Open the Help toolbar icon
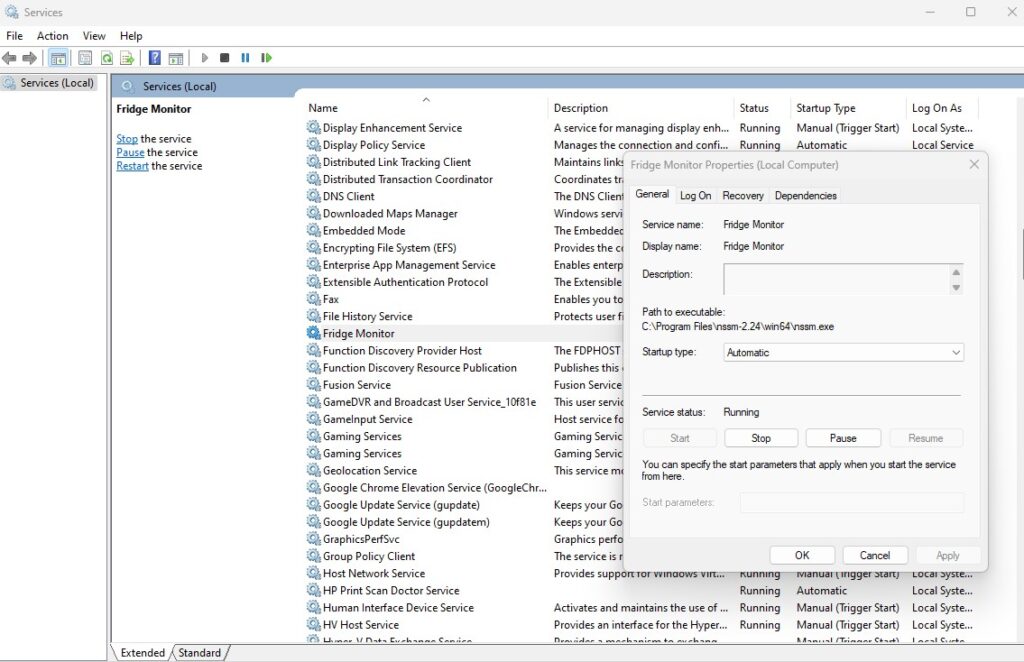 [155, 58]
